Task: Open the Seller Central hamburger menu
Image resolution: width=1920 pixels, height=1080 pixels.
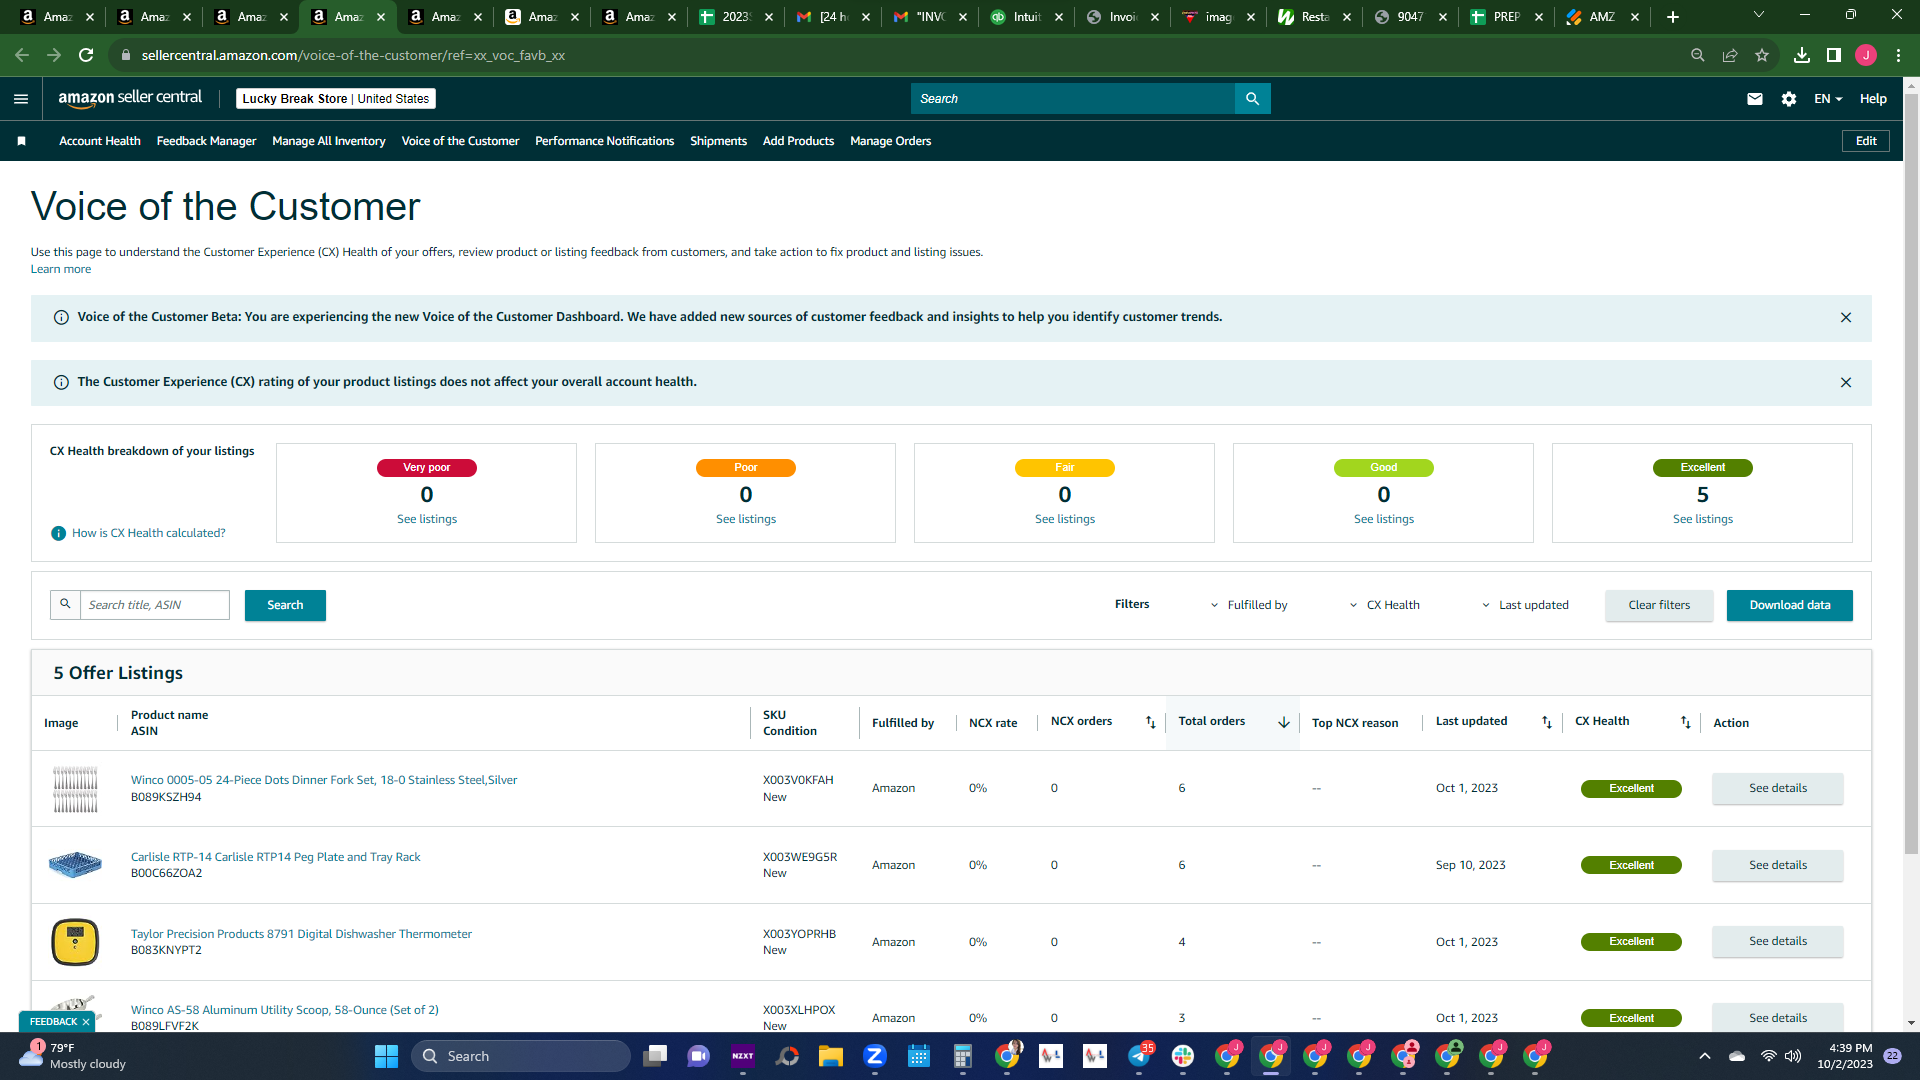Action: click(21, 99)
